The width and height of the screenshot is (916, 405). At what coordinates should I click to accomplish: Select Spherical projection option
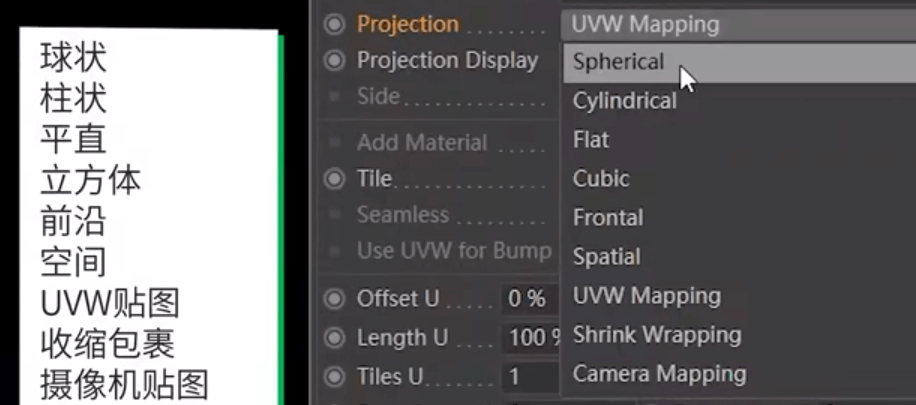click(x=739, y=62)
